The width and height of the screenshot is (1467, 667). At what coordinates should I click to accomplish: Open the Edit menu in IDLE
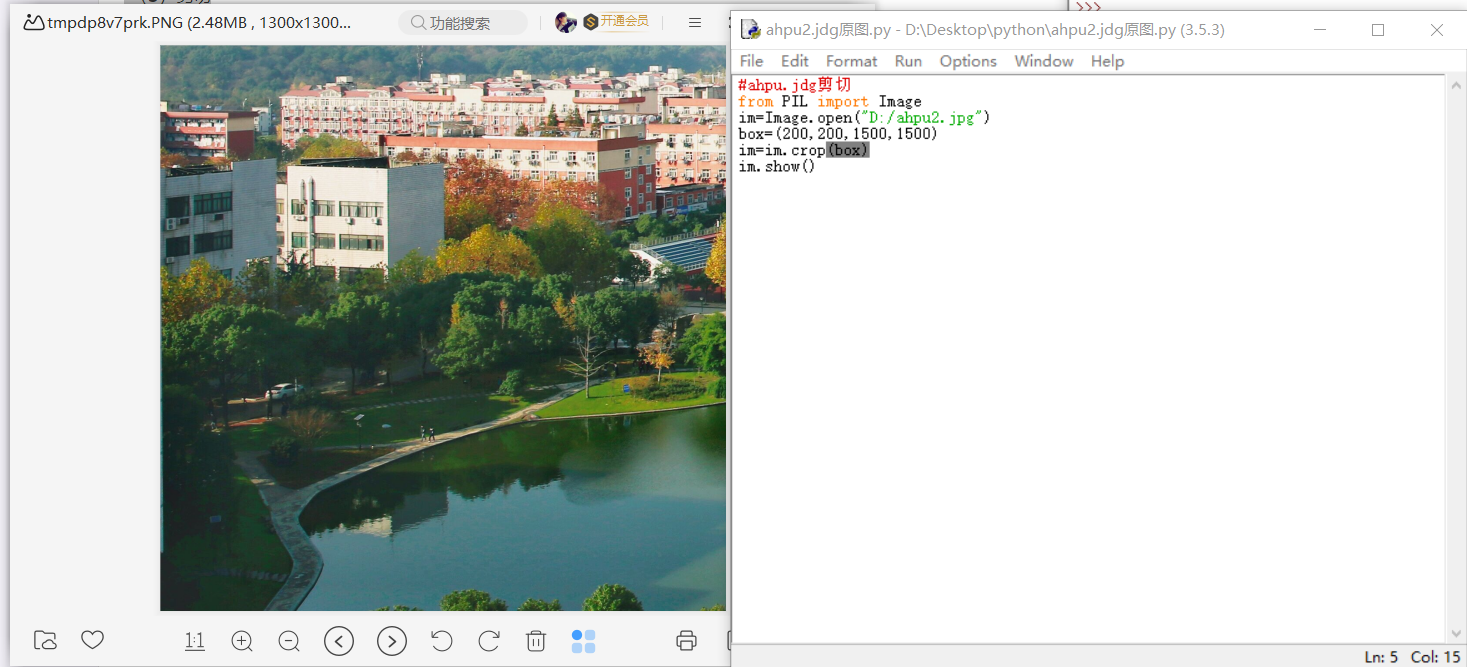tap(795, 61)
